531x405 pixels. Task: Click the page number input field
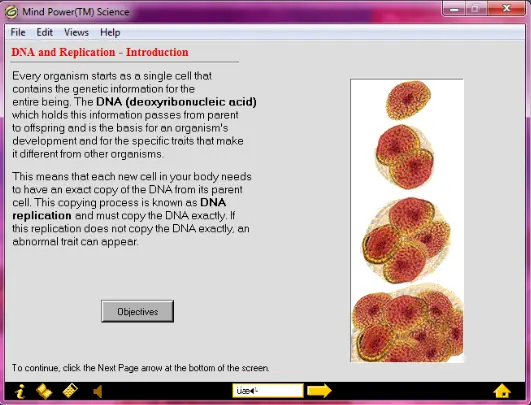(x=268, y=390)
